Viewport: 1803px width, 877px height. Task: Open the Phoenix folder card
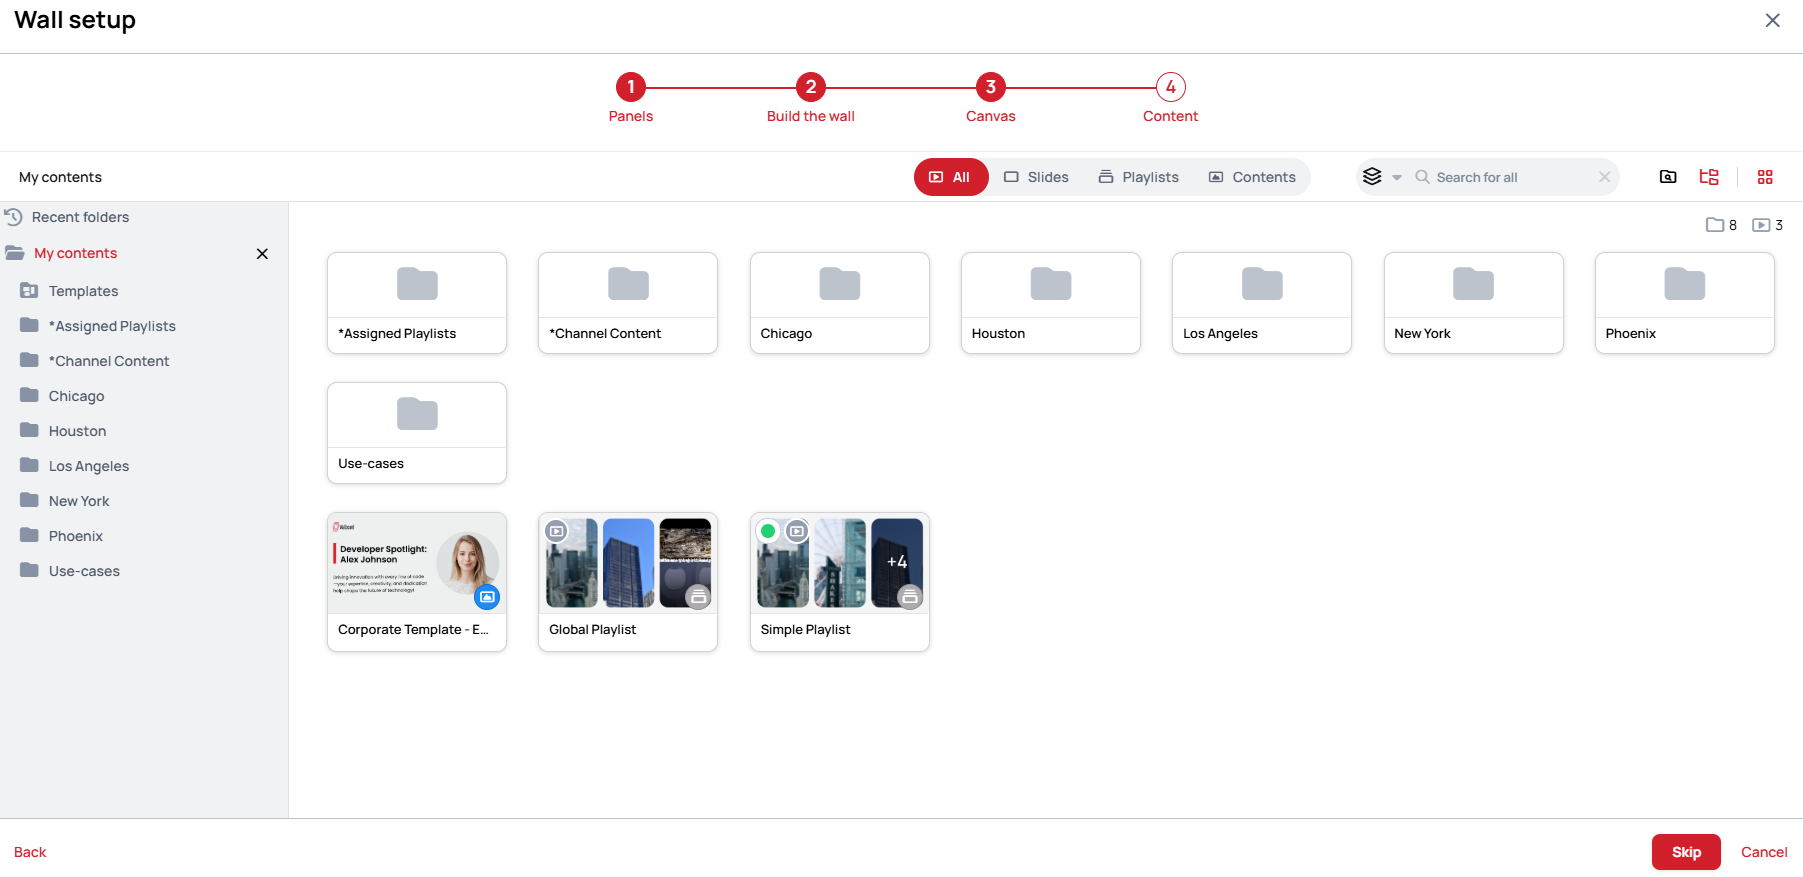tap(1685, 303)
